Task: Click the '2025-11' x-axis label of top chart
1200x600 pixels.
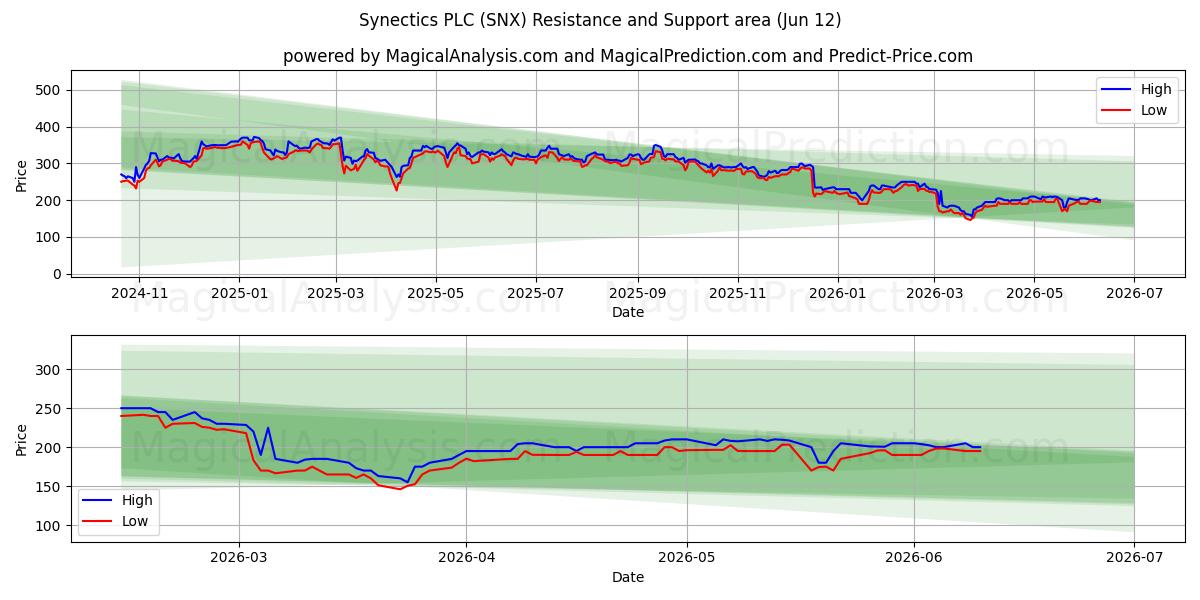Action: click(x=738, y=295)
